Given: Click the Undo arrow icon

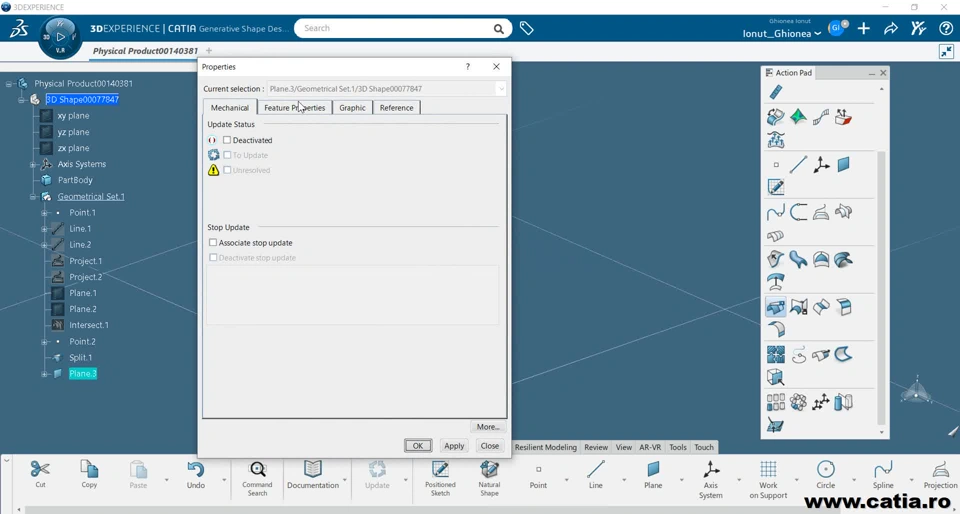Looking at the screenshot, I should (x=195, y=469).
